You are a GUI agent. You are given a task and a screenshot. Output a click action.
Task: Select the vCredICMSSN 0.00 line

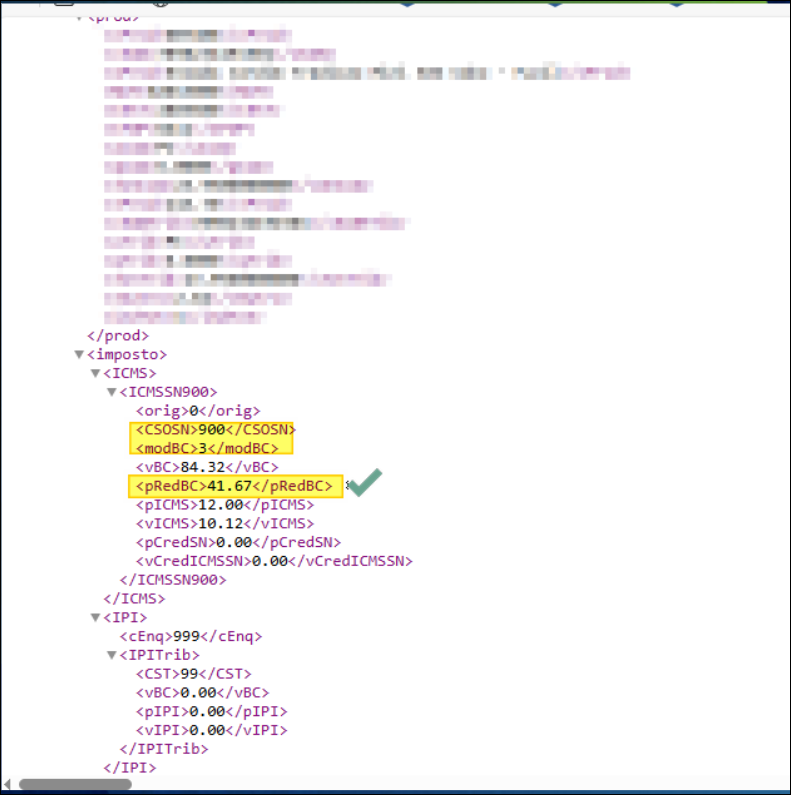(x=274, y=561)
